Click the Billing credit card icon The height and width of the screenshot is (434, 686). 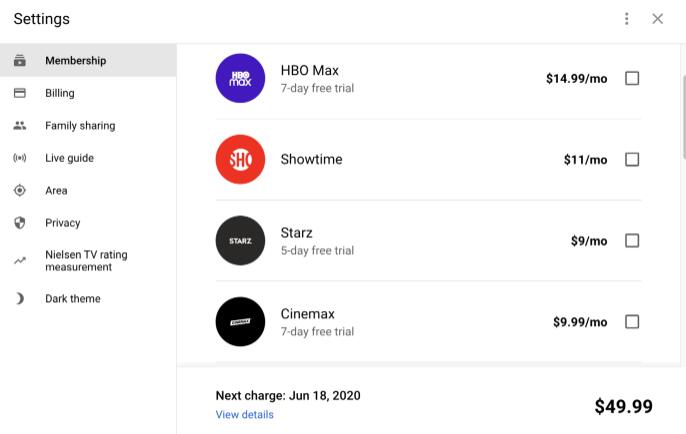pos(20,93)
